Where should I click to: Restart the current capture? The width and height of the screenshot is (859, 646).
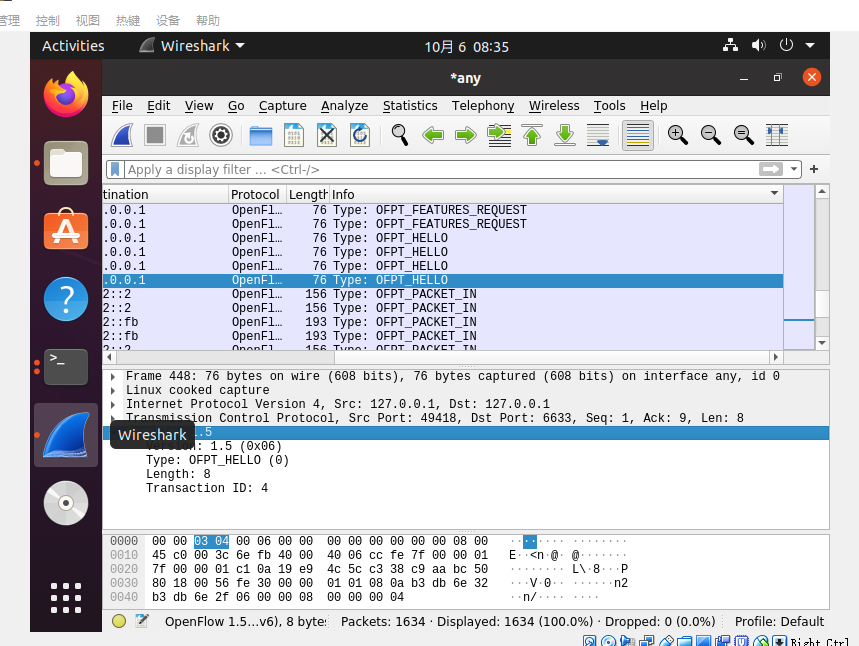click(x=188, y=135)
